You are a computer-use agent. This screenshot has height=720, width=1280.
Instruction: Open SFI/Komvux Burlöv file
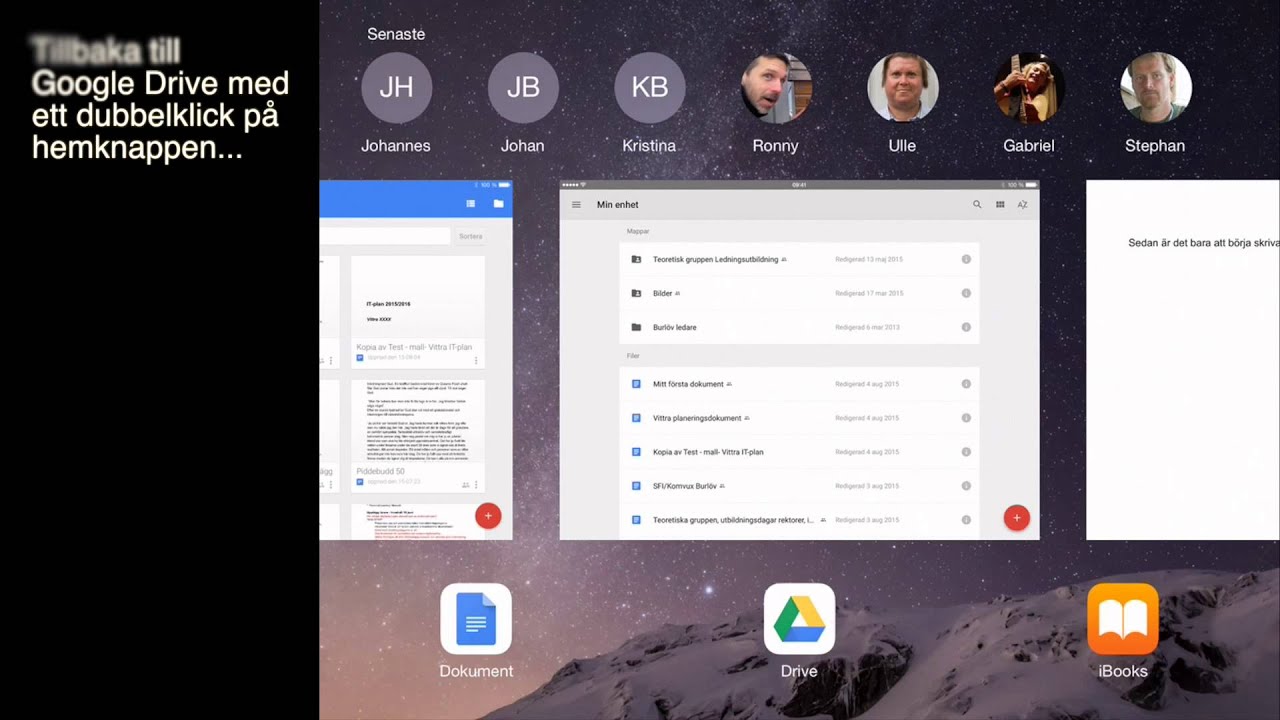click(799, 486)
